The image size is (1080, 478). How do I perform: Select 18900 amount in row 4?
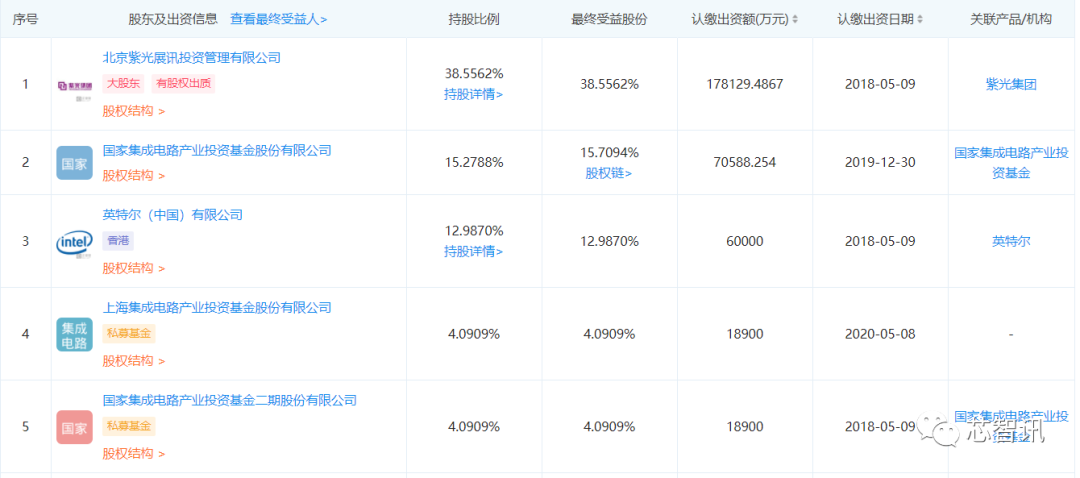(x=745, y=334)
